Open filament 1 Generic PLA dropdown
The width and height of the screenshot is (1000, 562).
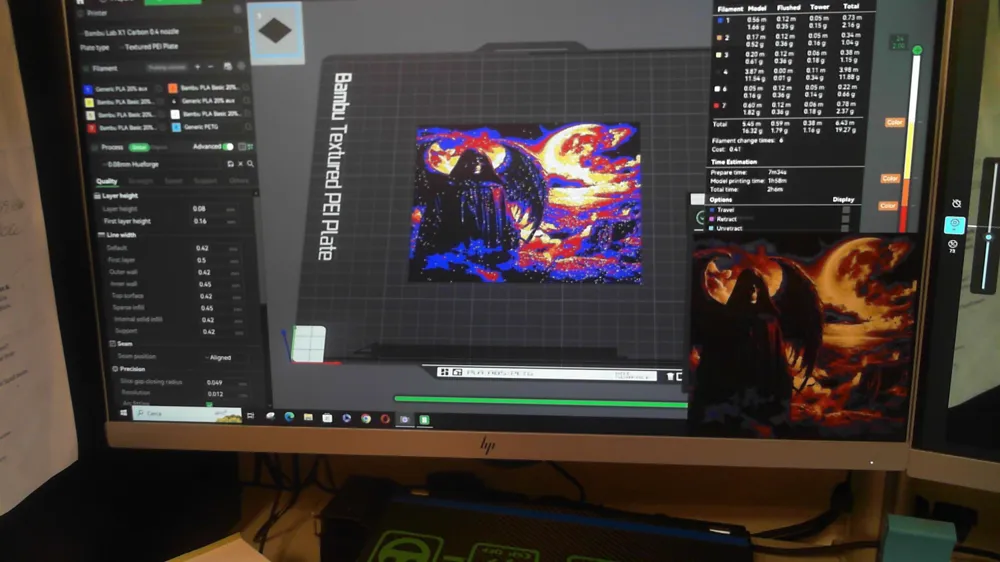(126, 89)
